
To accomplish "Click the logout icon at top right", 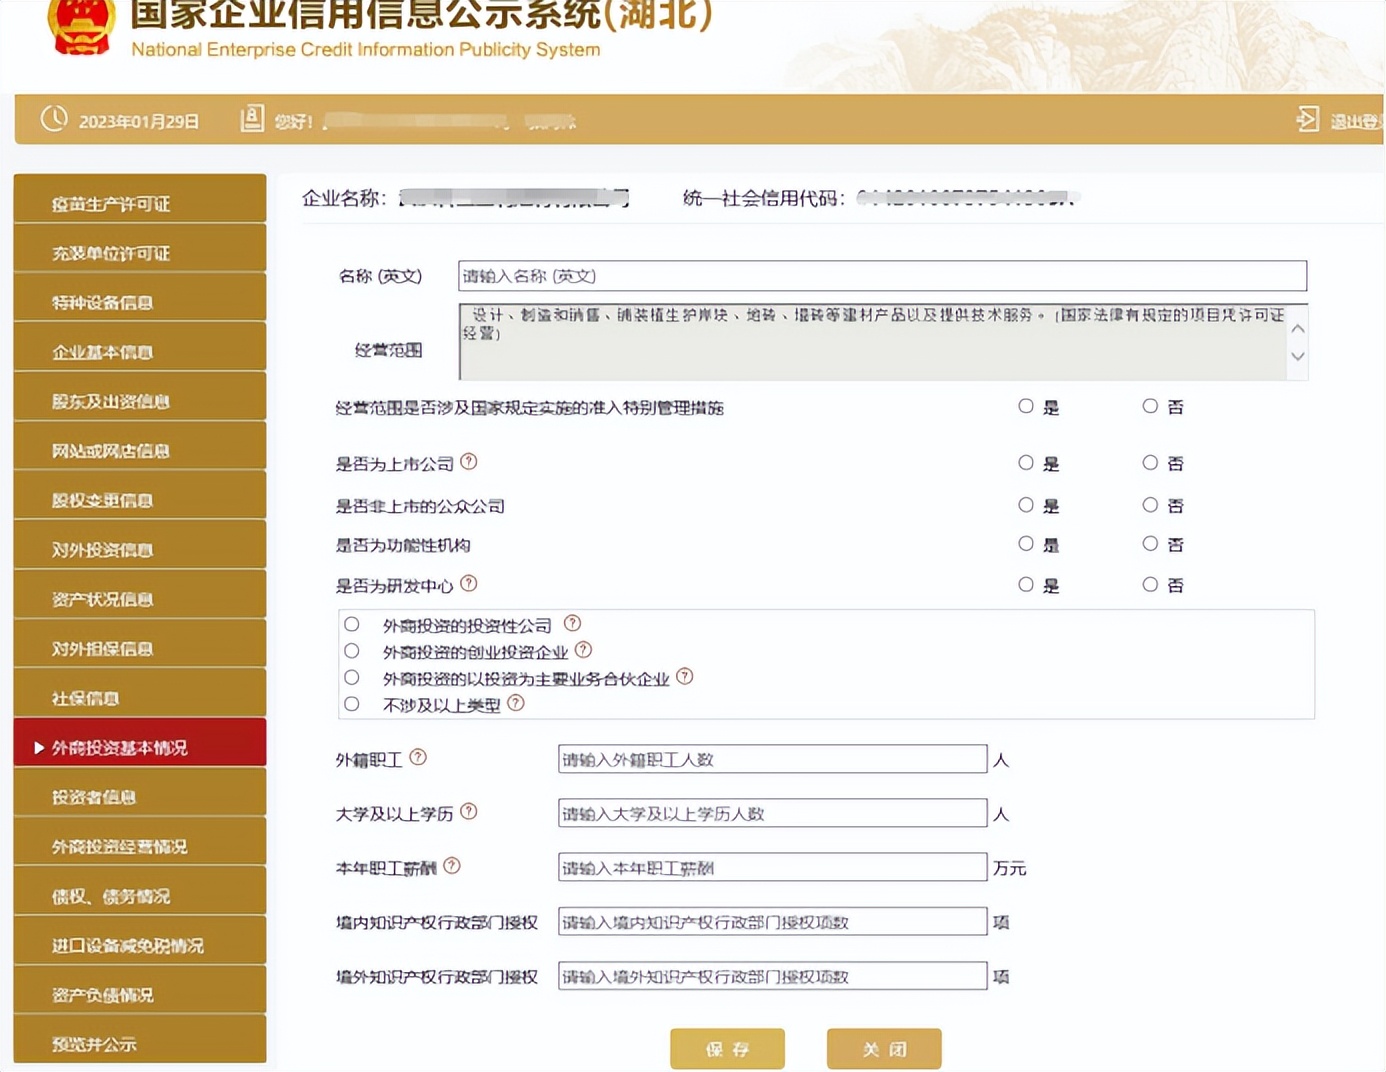I will click(1307, 119).
